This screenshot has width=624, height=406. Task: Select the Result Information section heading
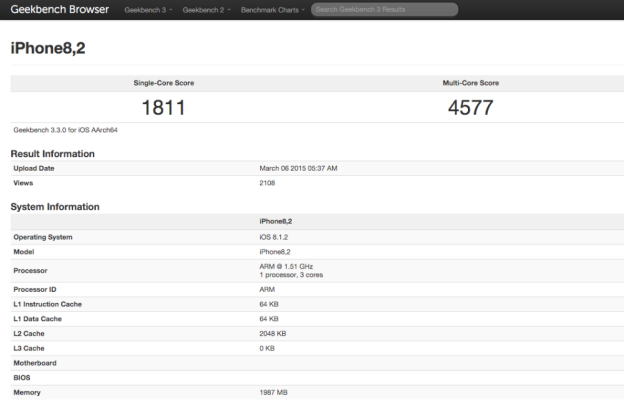(x=53, y=154)
